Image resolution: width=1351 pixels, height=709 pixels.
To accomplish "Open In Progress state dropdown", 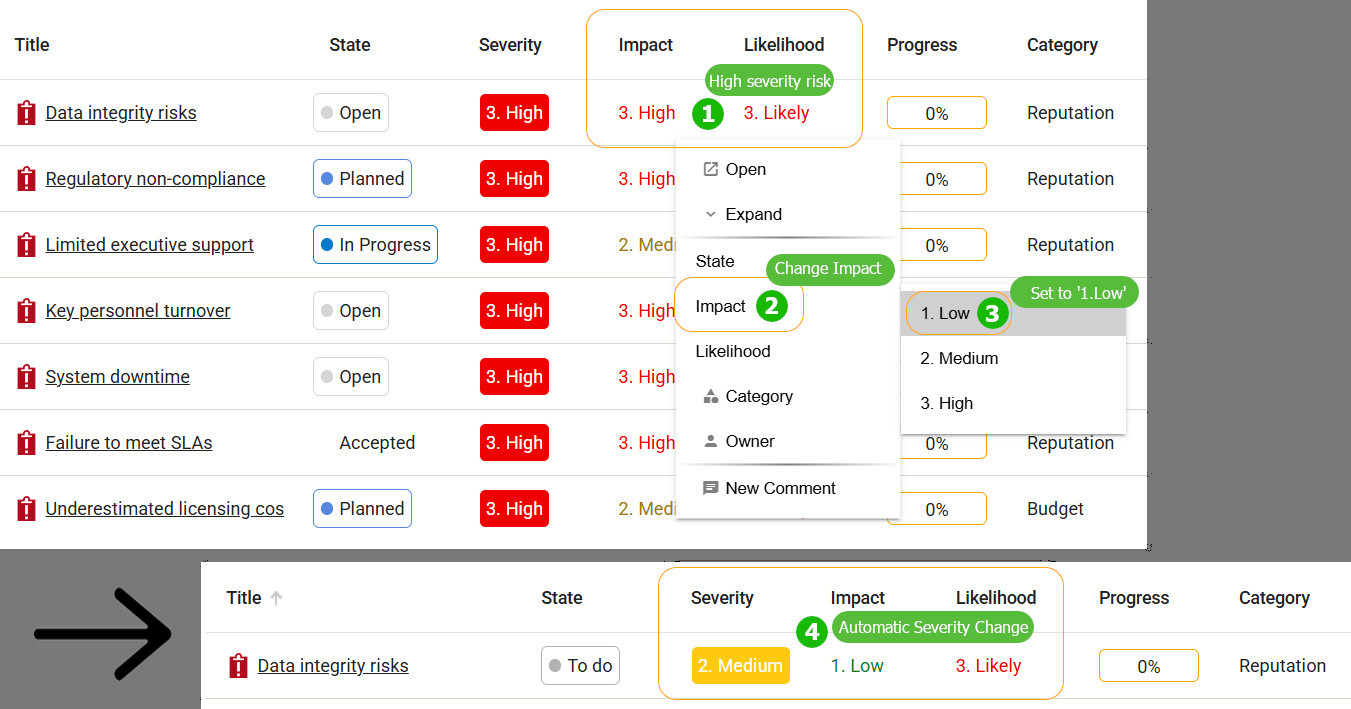I will point(375,245).
